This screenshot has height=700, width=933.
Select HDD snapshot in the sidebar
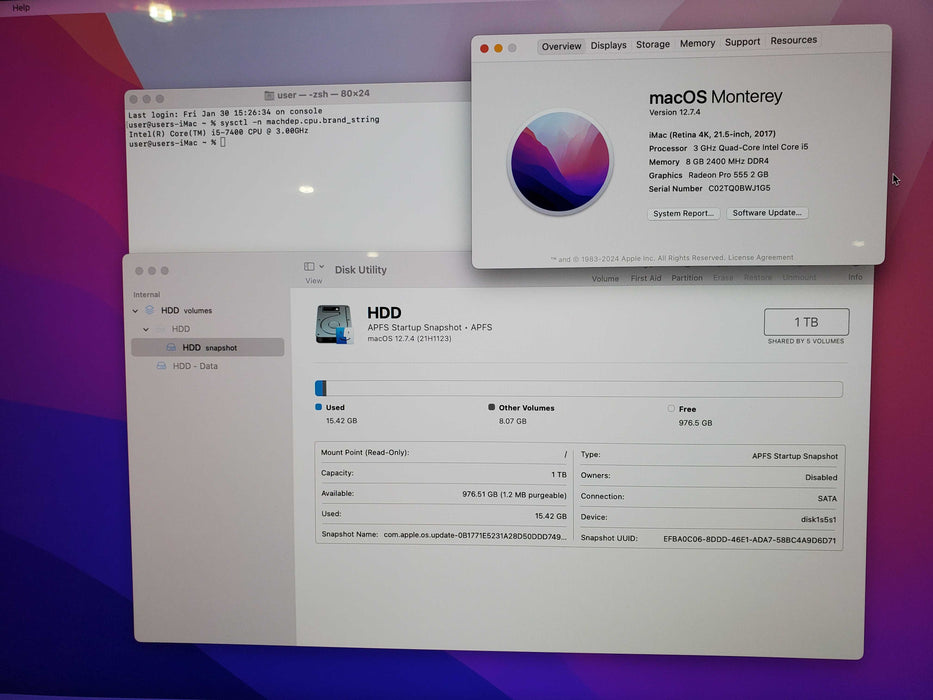(208, 348)
